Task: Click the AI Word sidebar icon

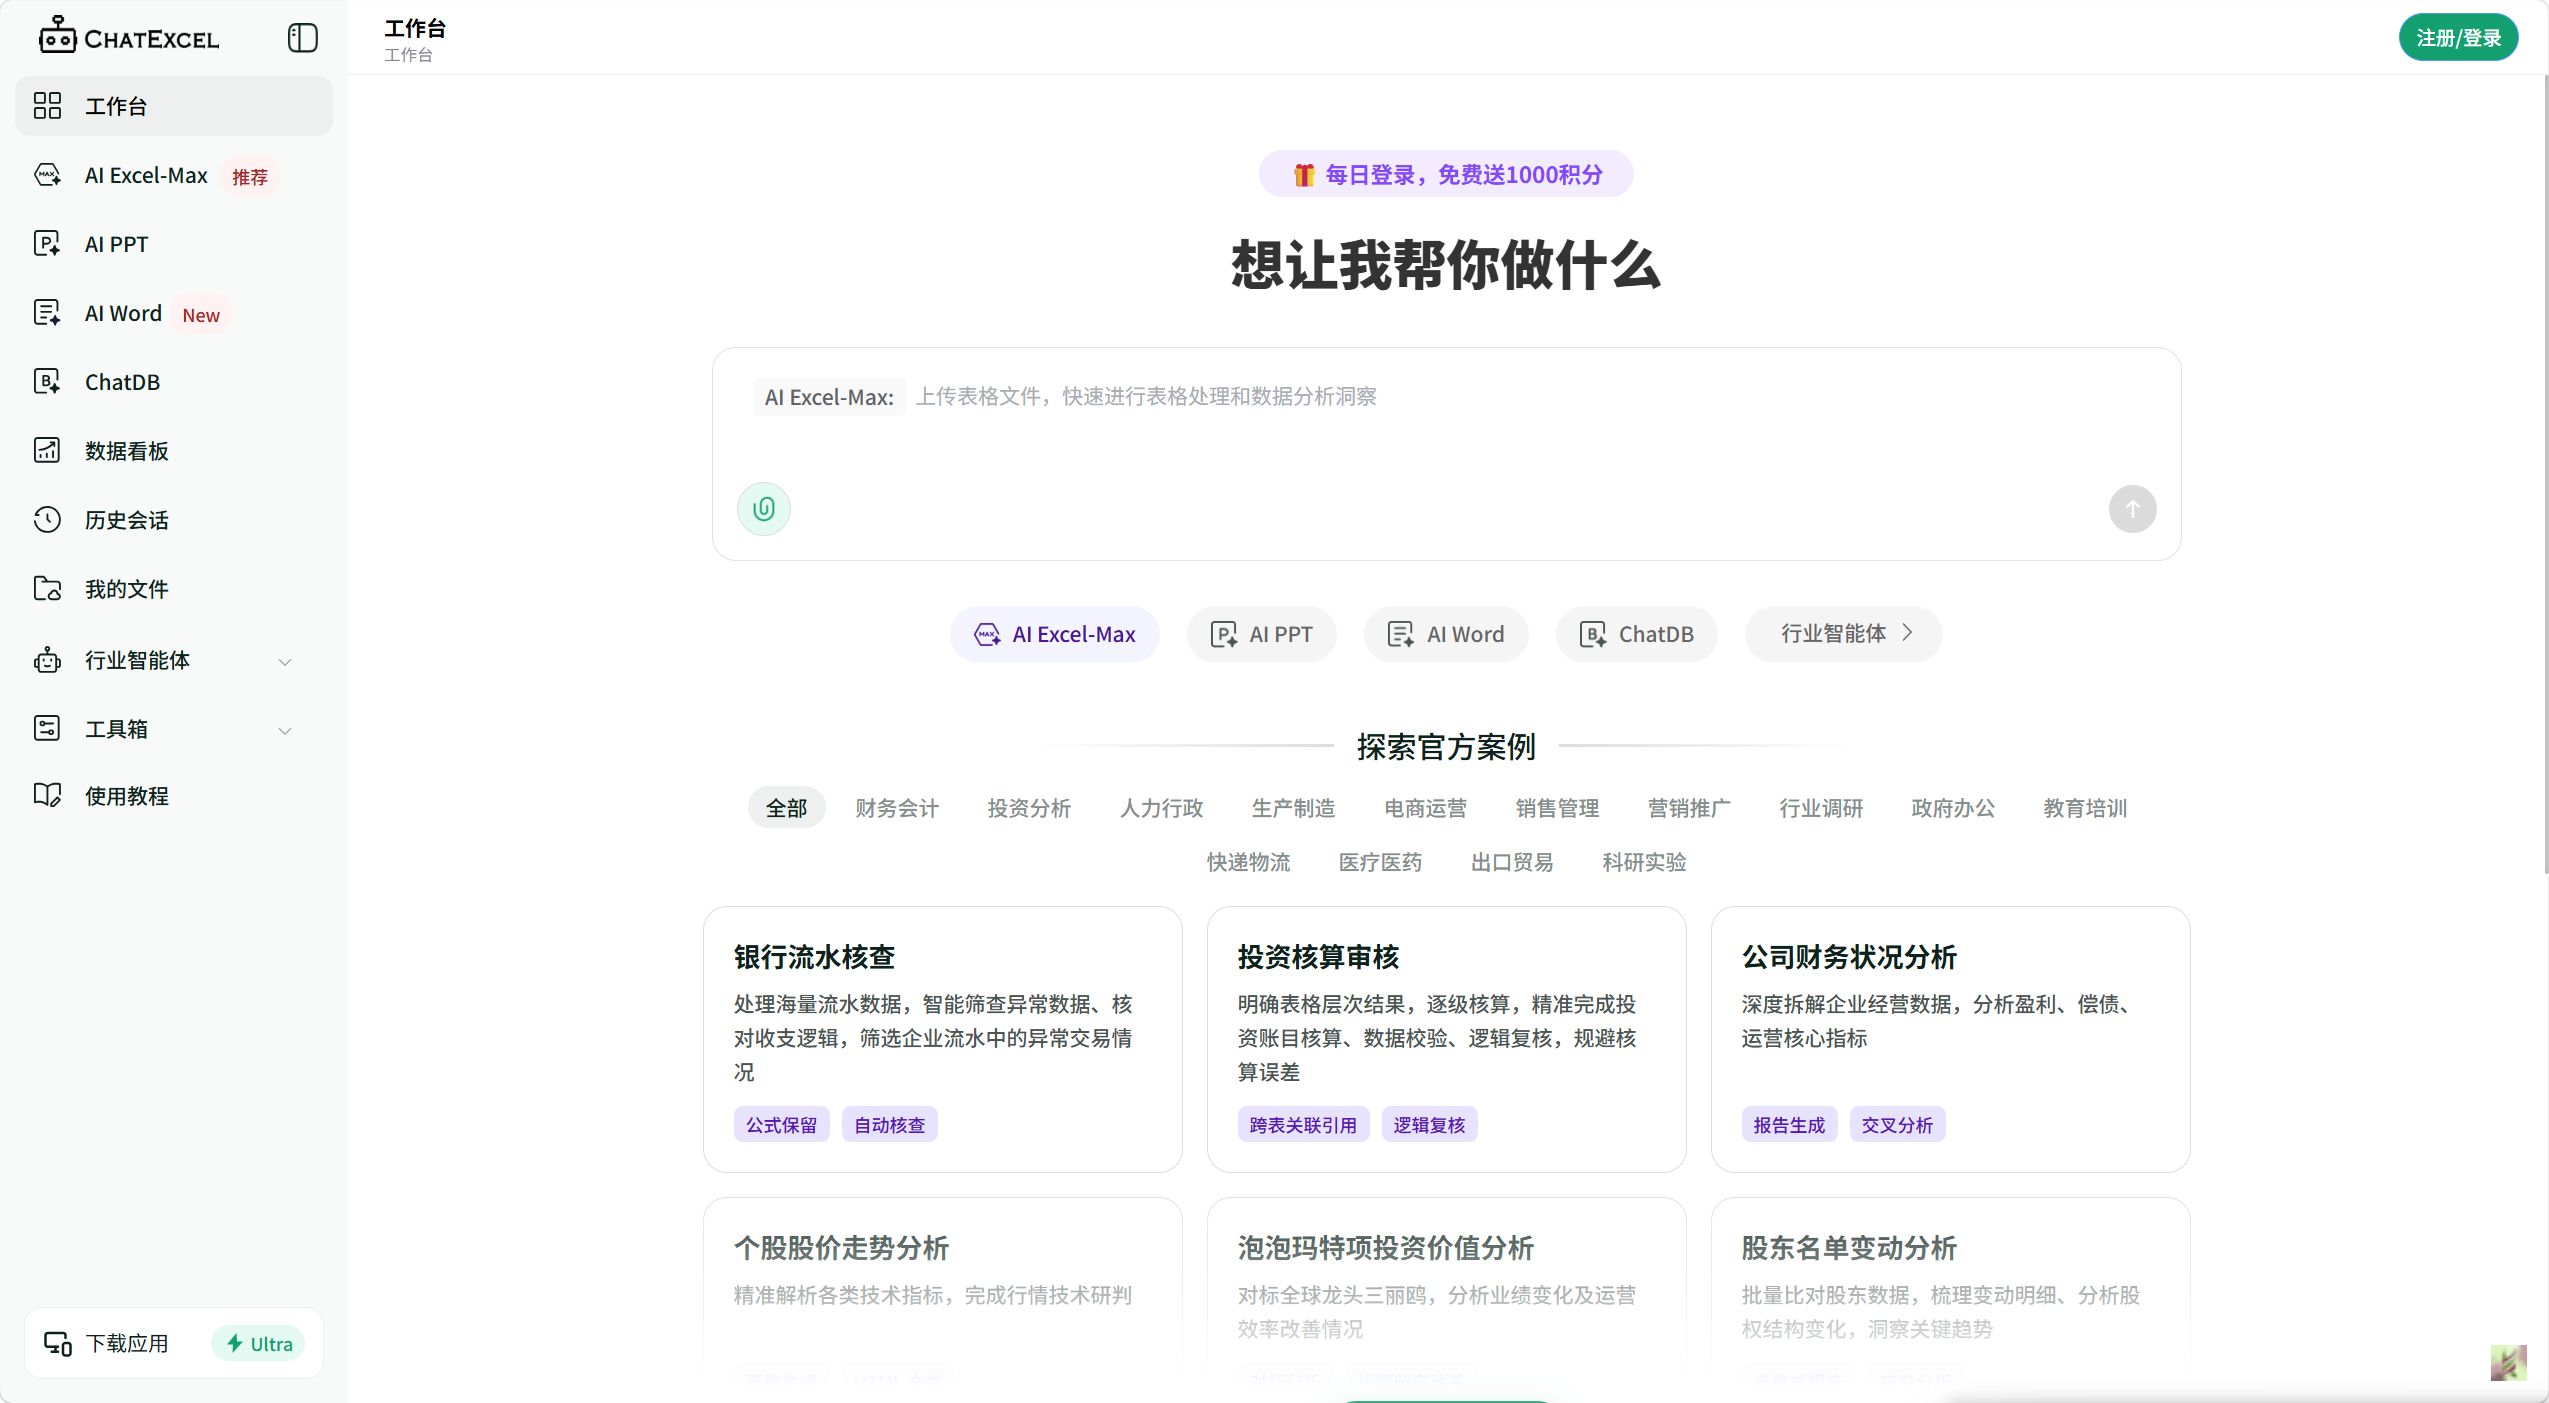Action: click(47, 313)
